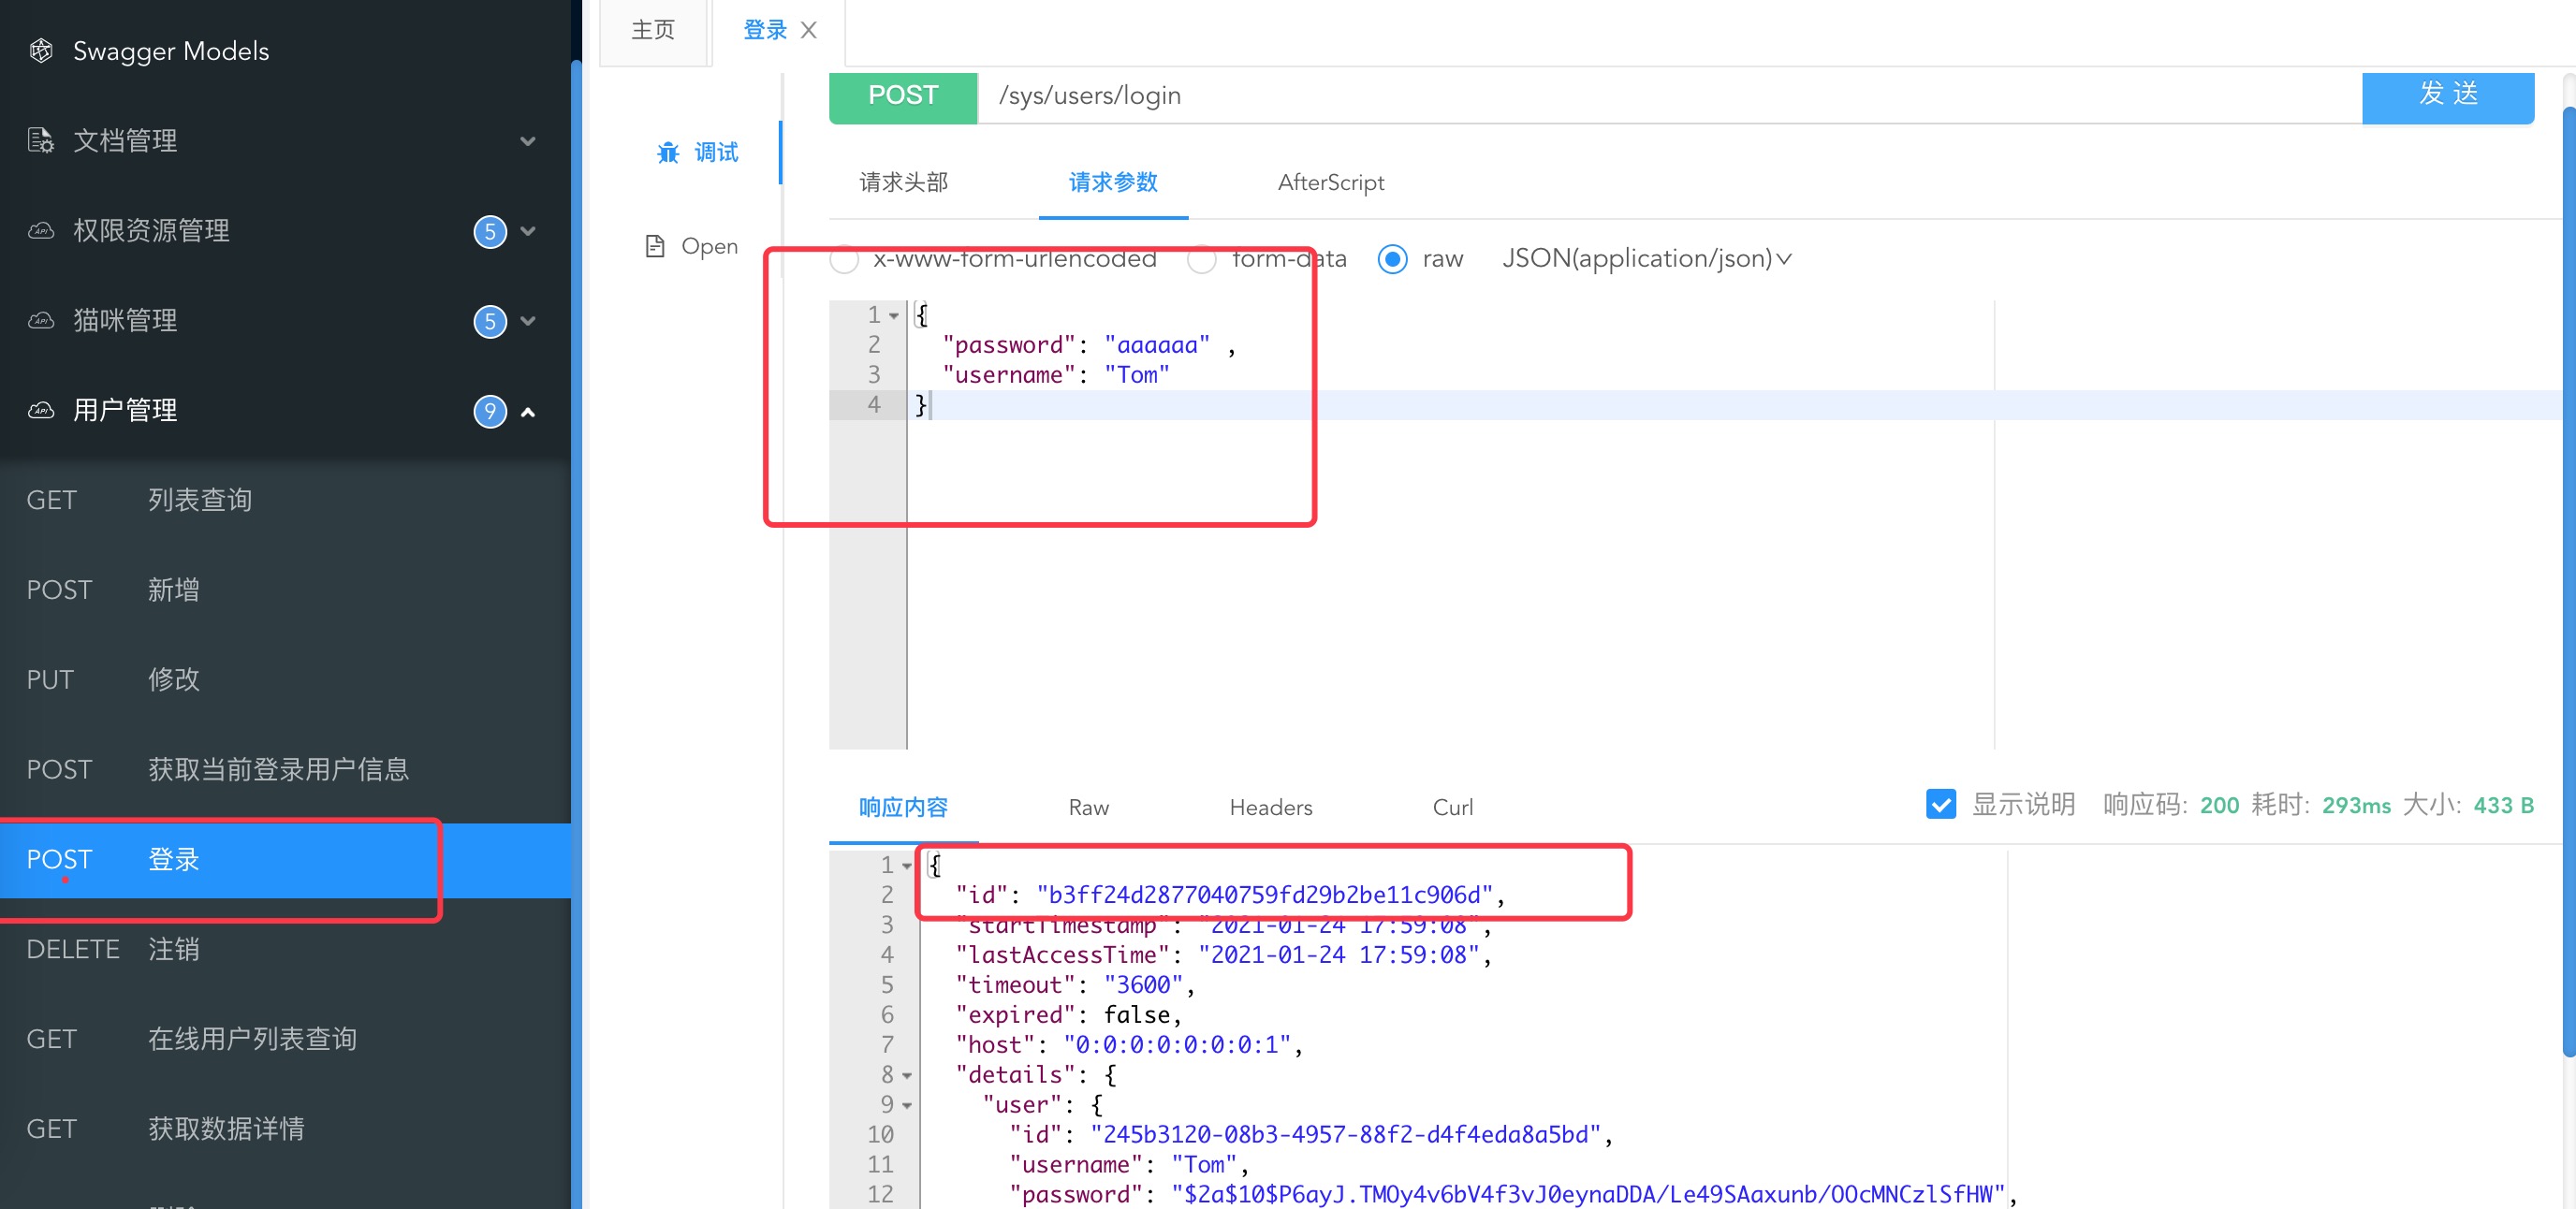
Task: Click the 调试 debug bug icon
Action: (x=668, y=153)
